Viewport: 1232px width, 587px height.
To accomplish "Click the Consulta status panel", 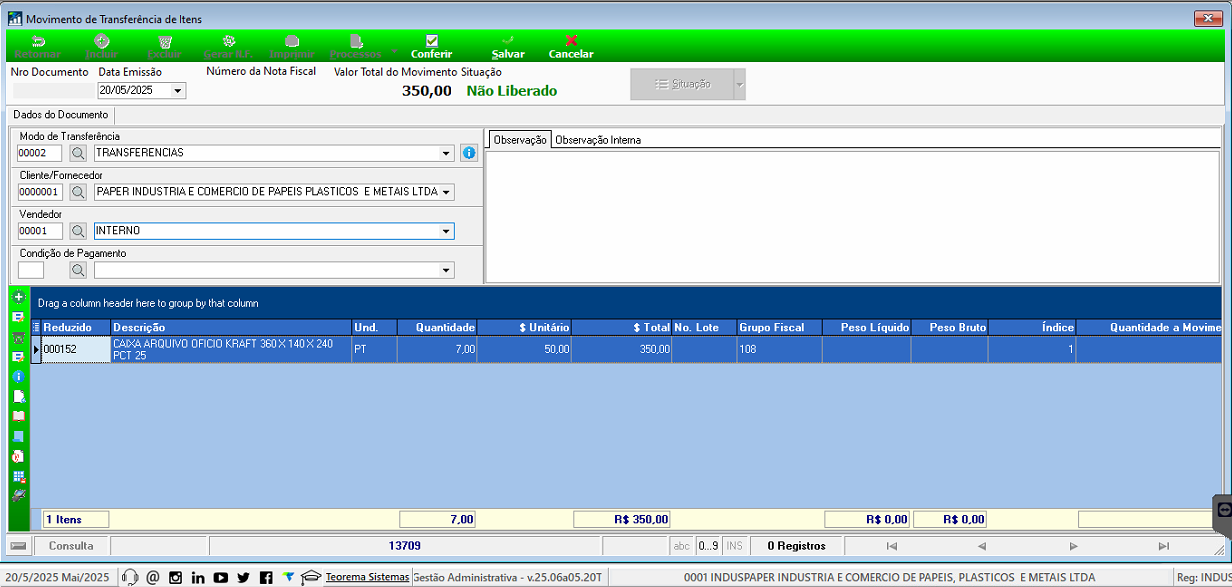I will pos(71,546).
